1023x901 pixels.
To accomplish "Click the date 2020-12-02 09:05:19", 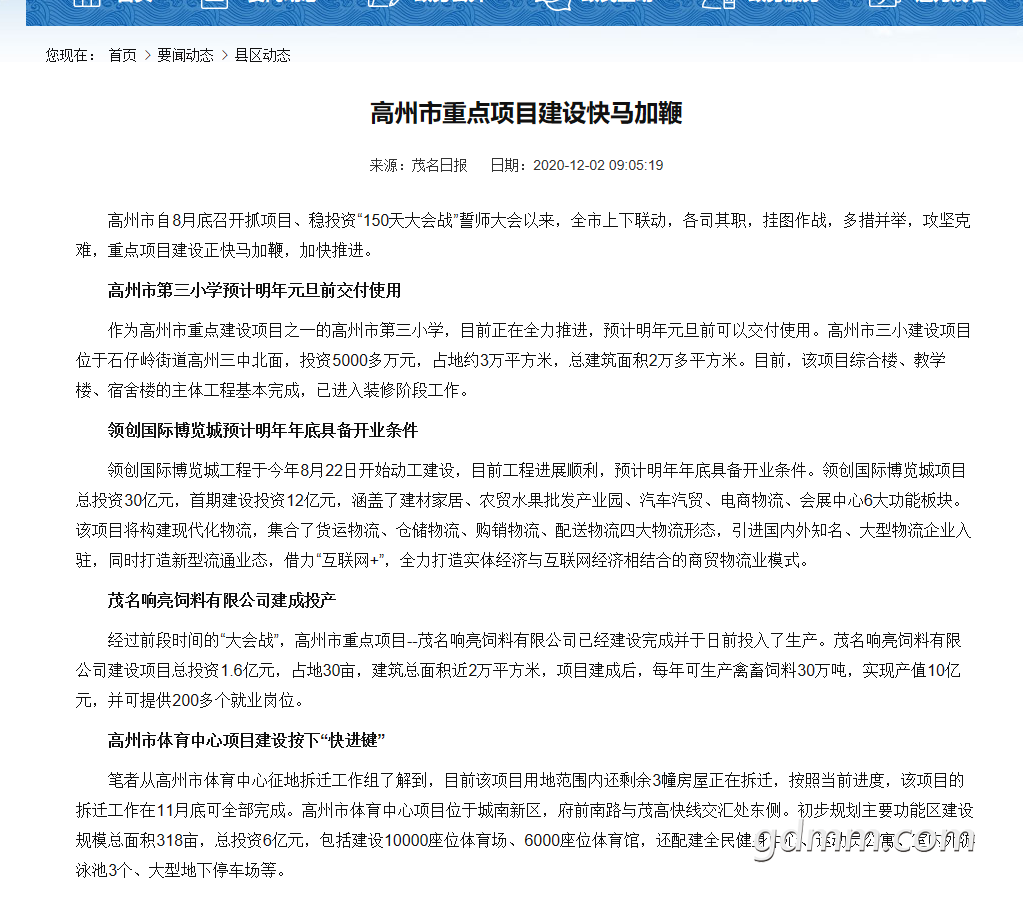I will tap(598, 165).
